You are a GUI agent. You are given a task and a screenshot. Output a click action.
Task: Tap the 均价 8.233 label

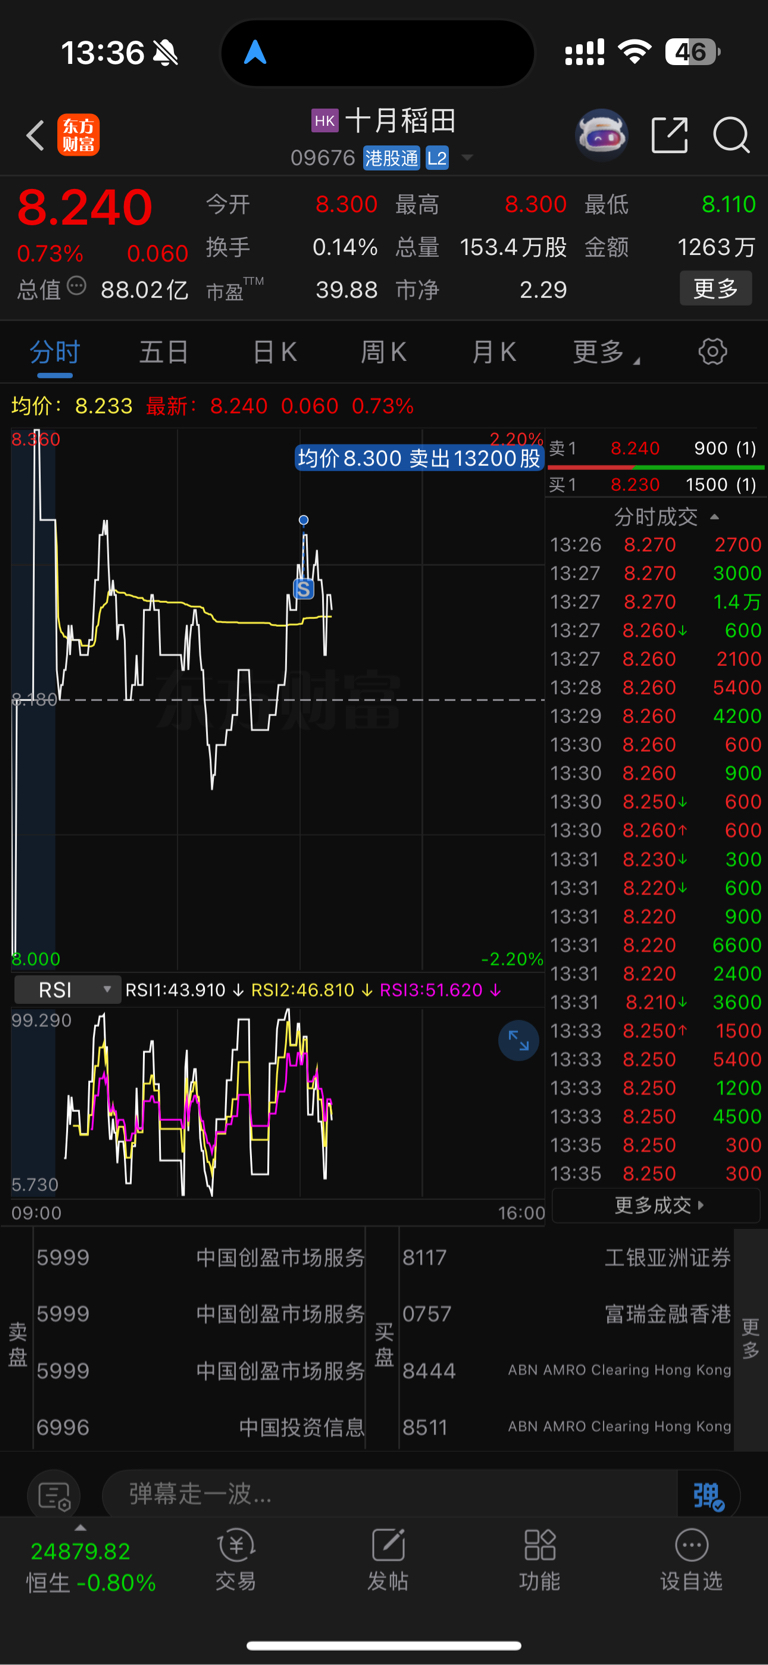click(x=71, y=406)
